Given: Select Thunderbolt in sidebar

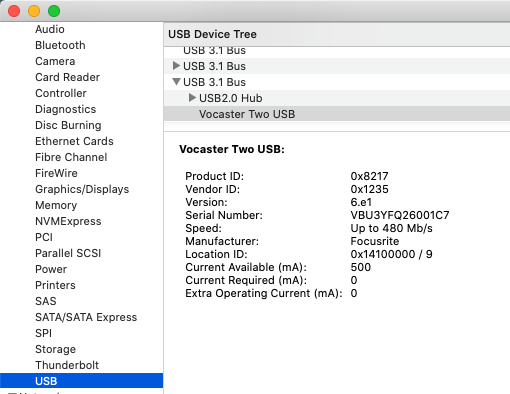Looking at the screenshot, I should [x=67, y=365].
